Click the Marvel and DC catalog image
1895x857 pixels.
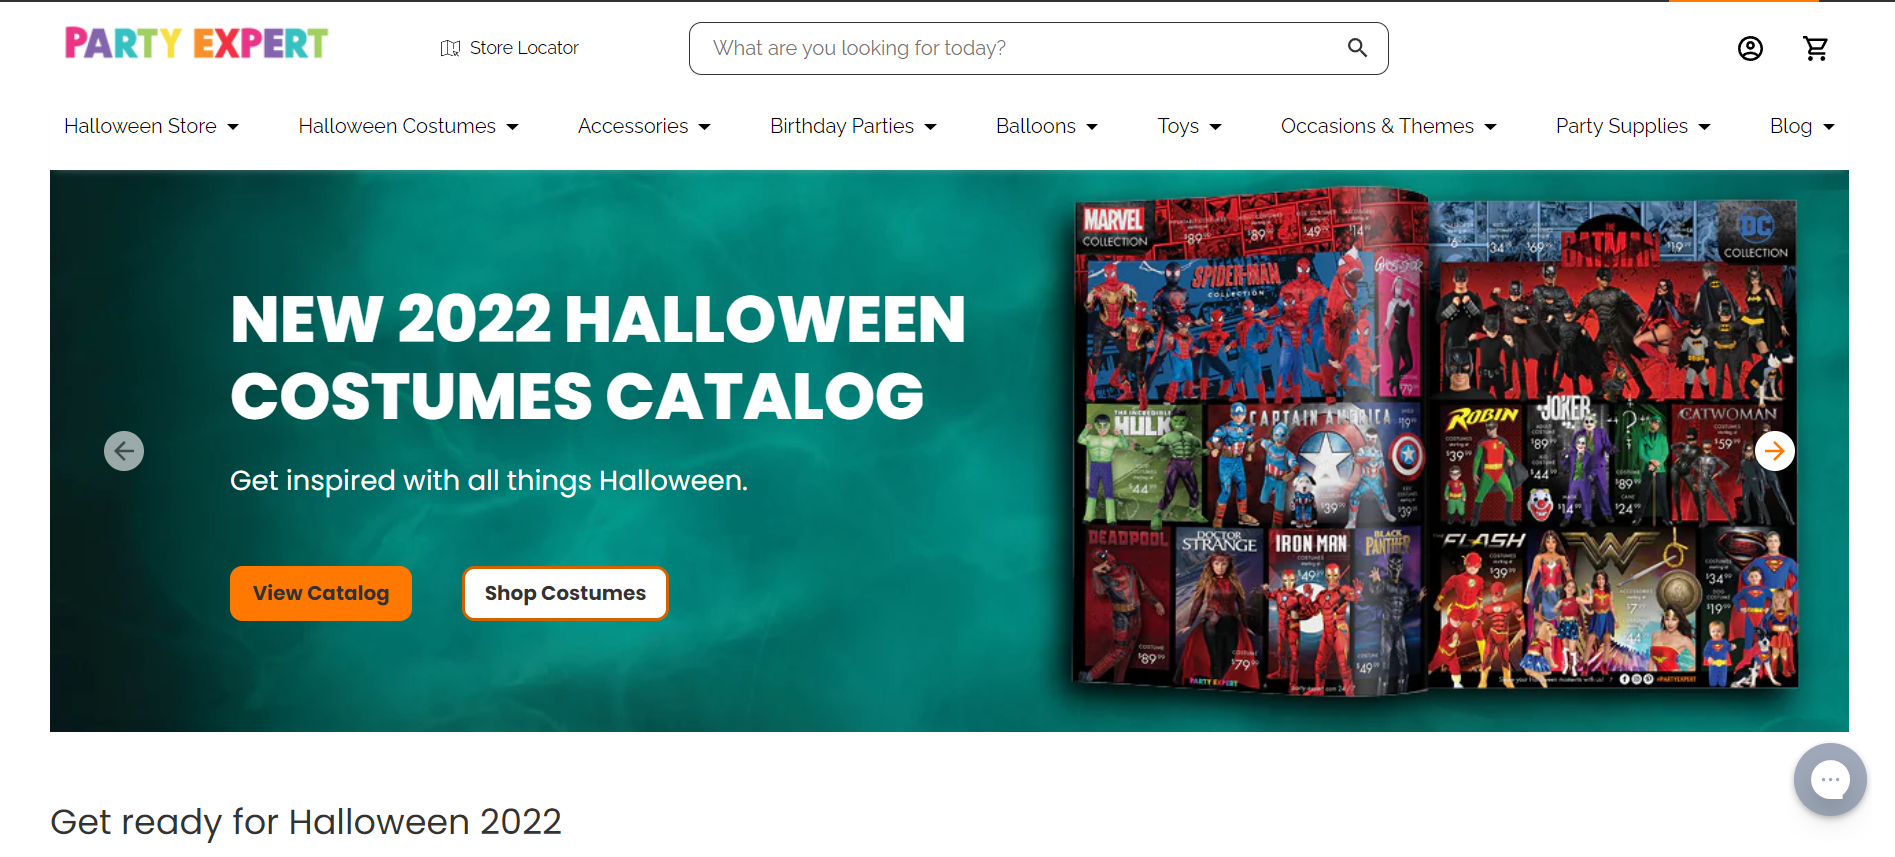(1435, 440)
